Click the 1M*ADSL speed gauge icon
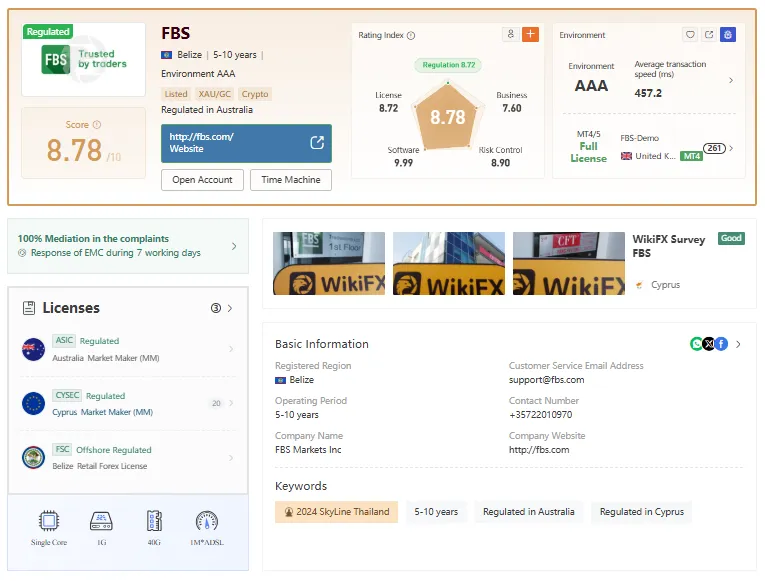The image size is (765, 581). pyautogui.click(x=207, y=521)
